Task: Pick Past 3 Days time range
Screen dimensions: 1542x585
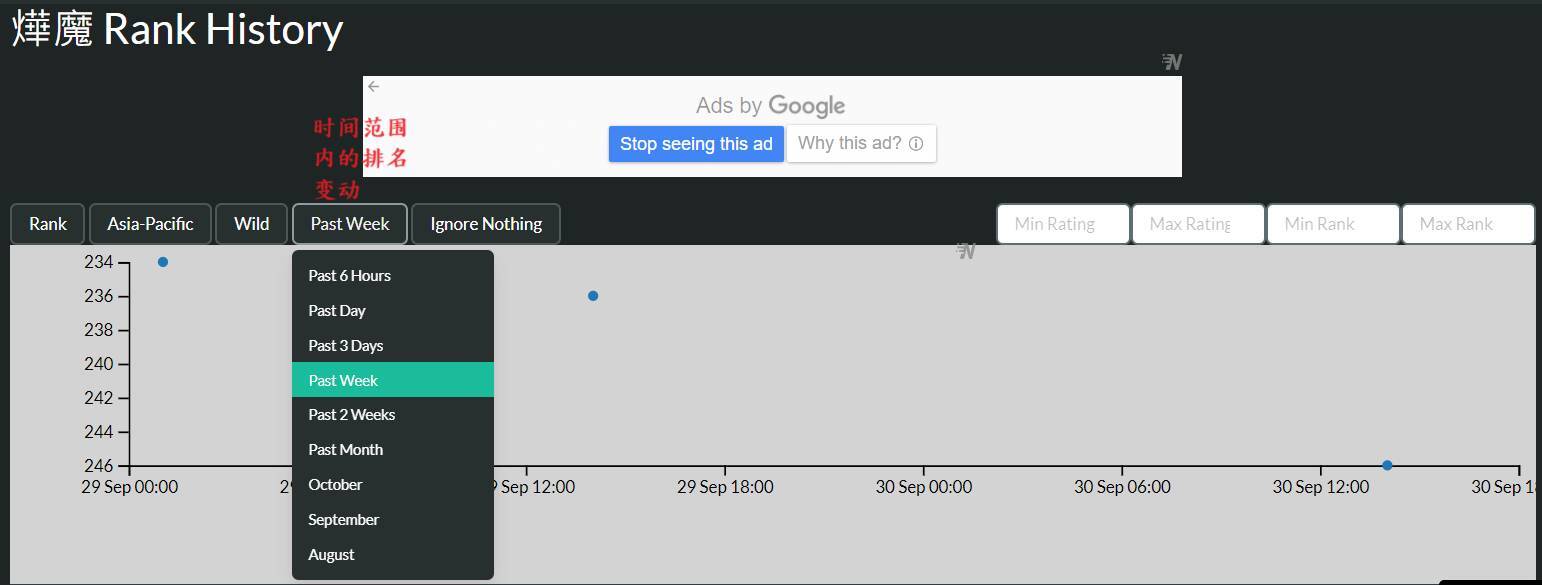Action: coord(346,346)
